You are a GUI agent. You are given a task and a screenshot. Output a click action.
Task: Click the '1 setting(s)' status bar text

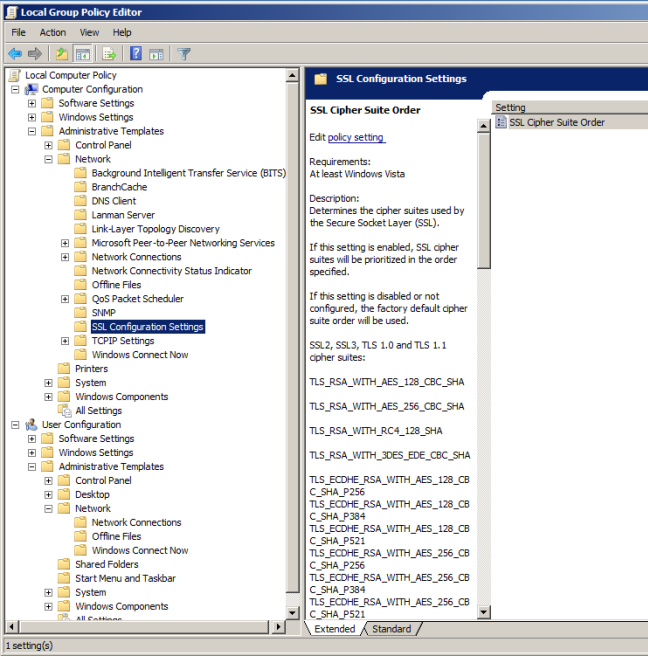(x=29, y=646)
